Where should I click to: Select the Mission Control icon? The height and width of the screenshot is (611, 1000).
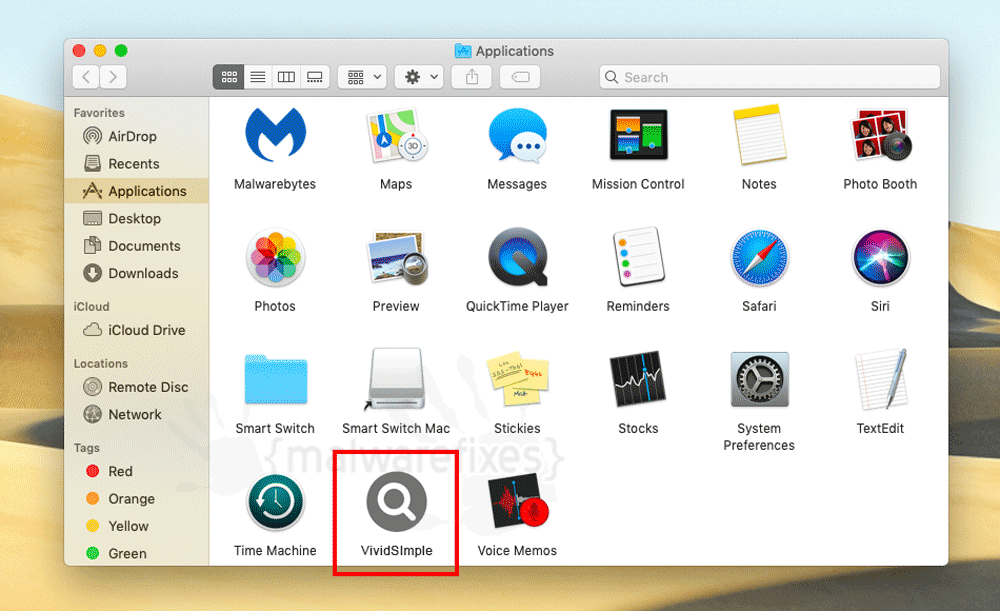click(638, 135)
